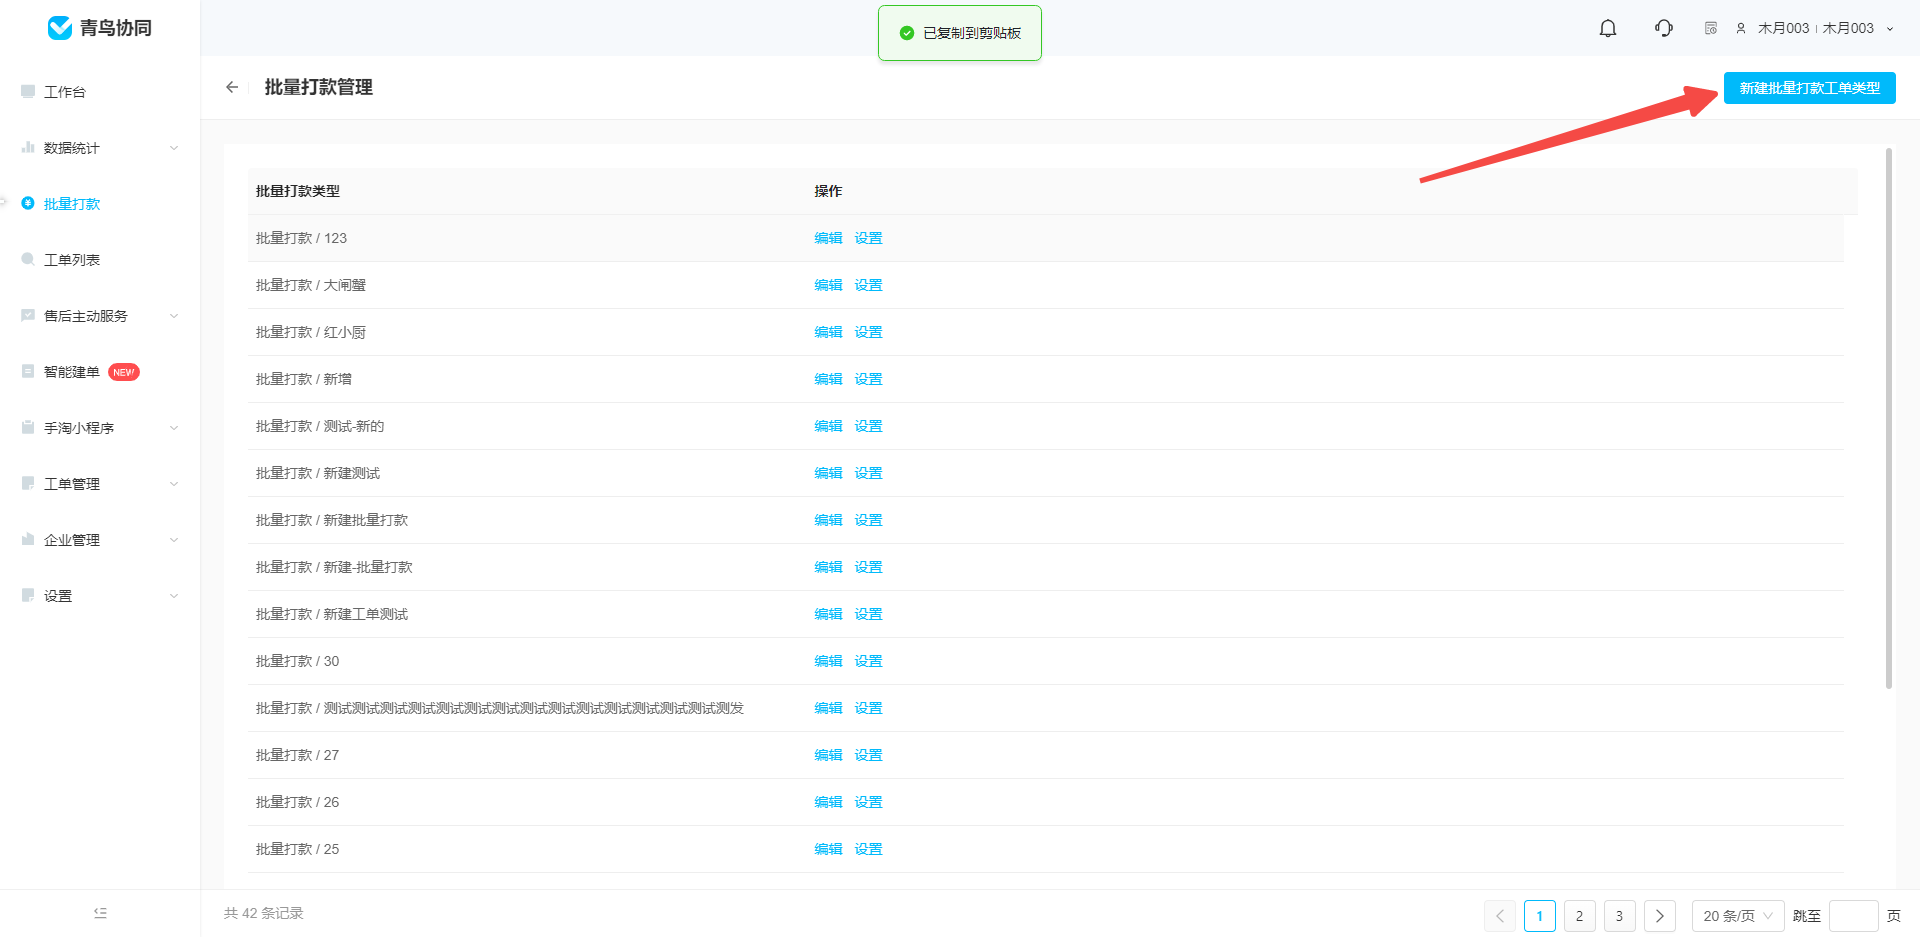Click the 青鸟协同 logo icon

[x=60, y=28]
